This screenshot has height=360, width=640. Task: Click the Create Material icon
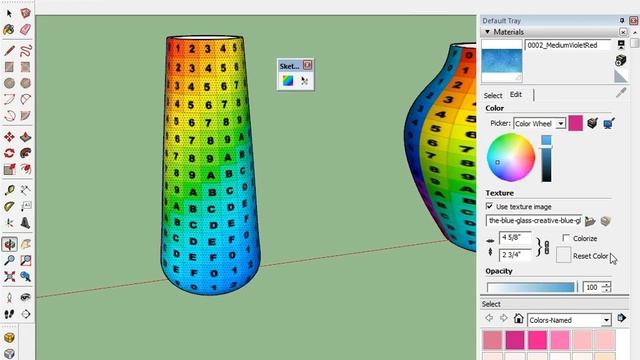620,60
